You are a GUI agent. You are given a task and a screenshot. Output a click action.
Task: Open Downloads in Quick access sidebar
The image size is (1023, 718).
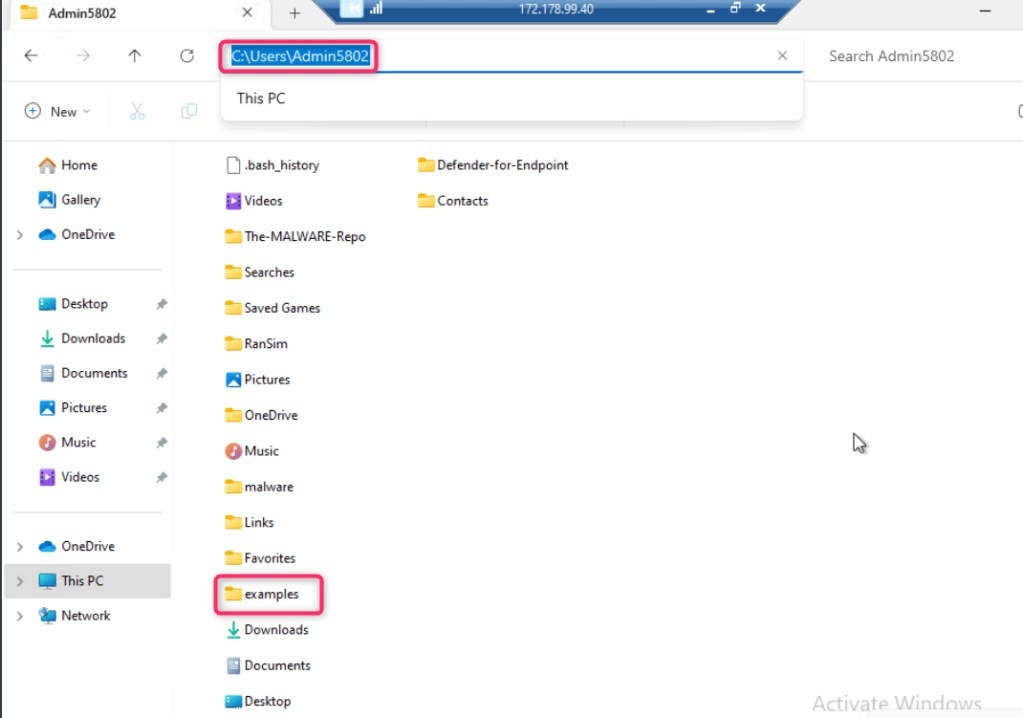pyautogui.click(x=92, y=339)
